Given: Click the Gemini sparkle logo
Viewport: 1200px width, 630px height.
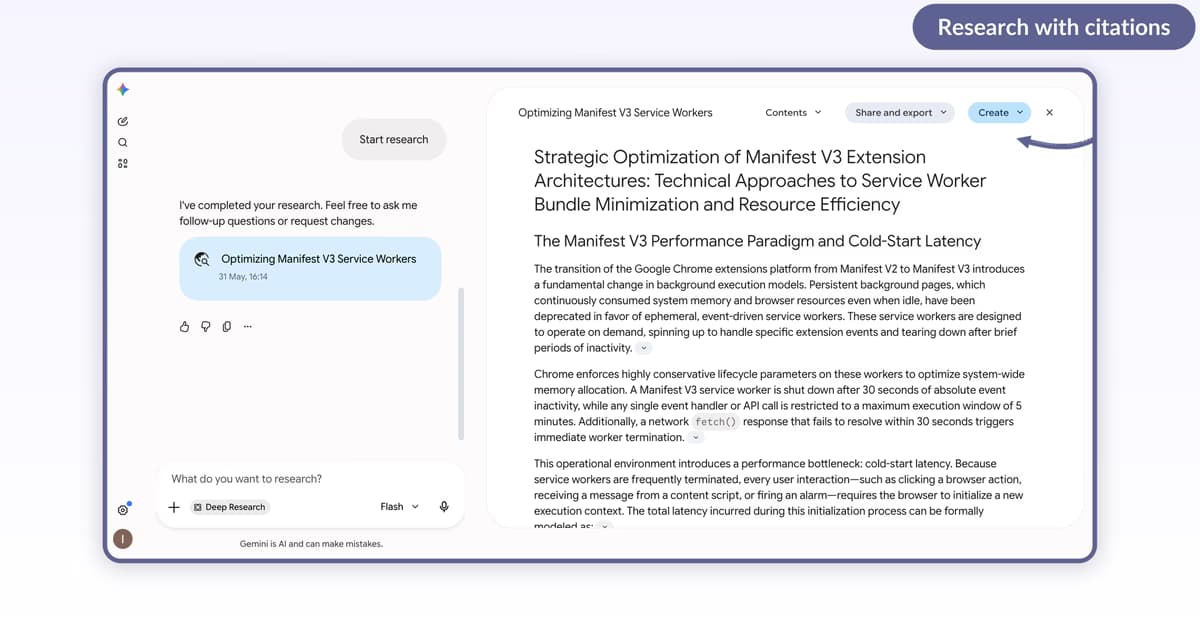Looking at the screenshot, I should pyautogui.click(x=123, y=90).
